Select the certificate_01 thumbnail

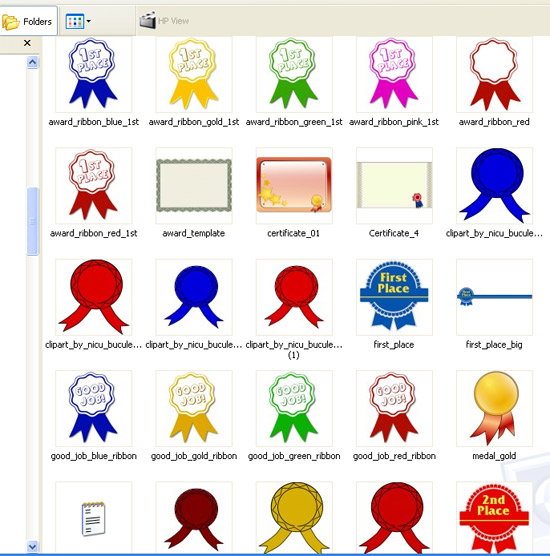(294, 185)
